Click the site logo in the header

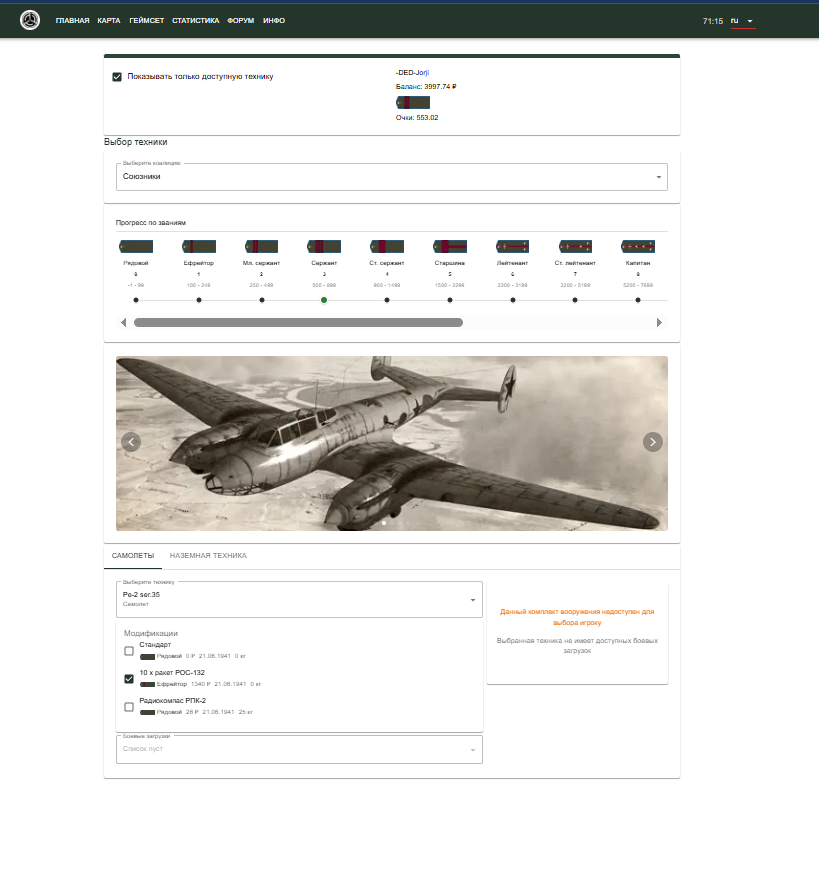click(x=30, y=20)
